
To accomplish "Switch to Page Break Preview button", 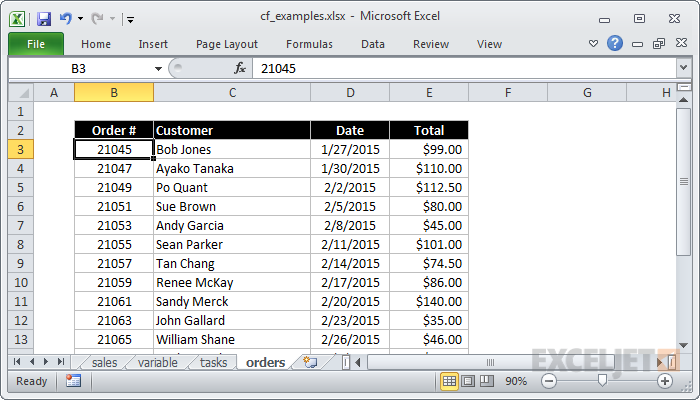I will [487, 381].
